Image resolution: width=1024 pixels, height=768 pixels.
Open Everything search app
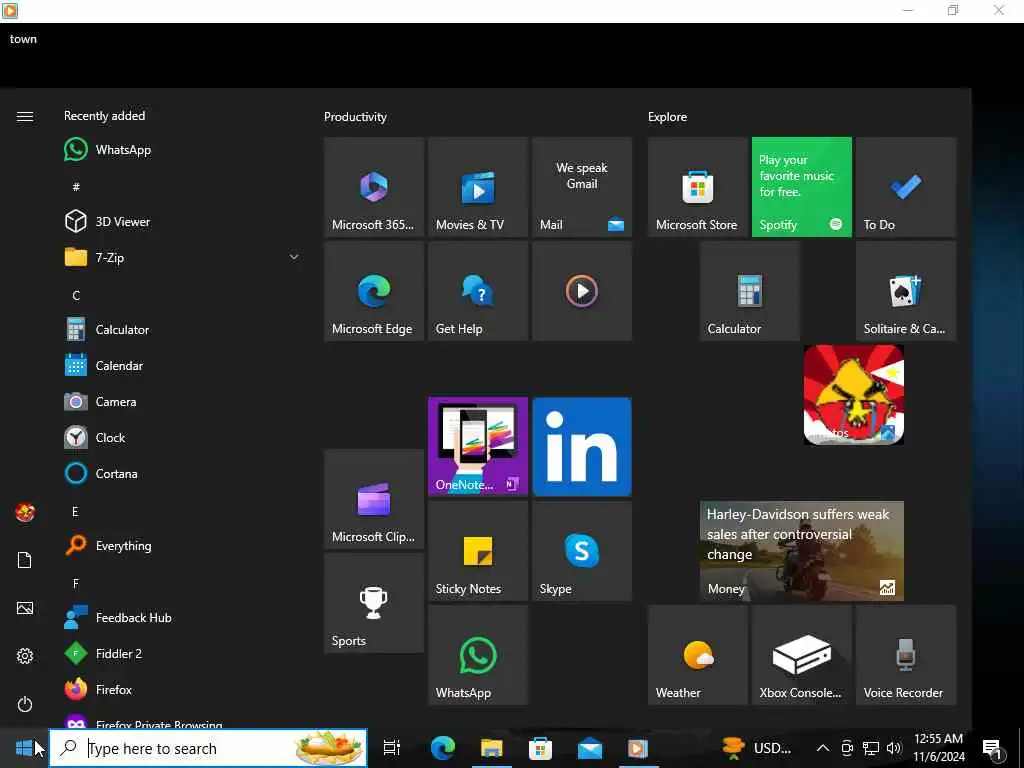coord(183,545)
